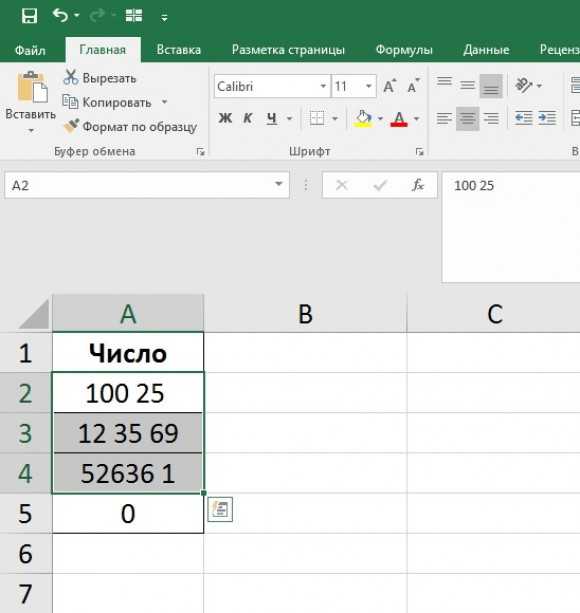Click the Paste Options icon near cell B5
580x613 pixels.
[x=220, y=509]
